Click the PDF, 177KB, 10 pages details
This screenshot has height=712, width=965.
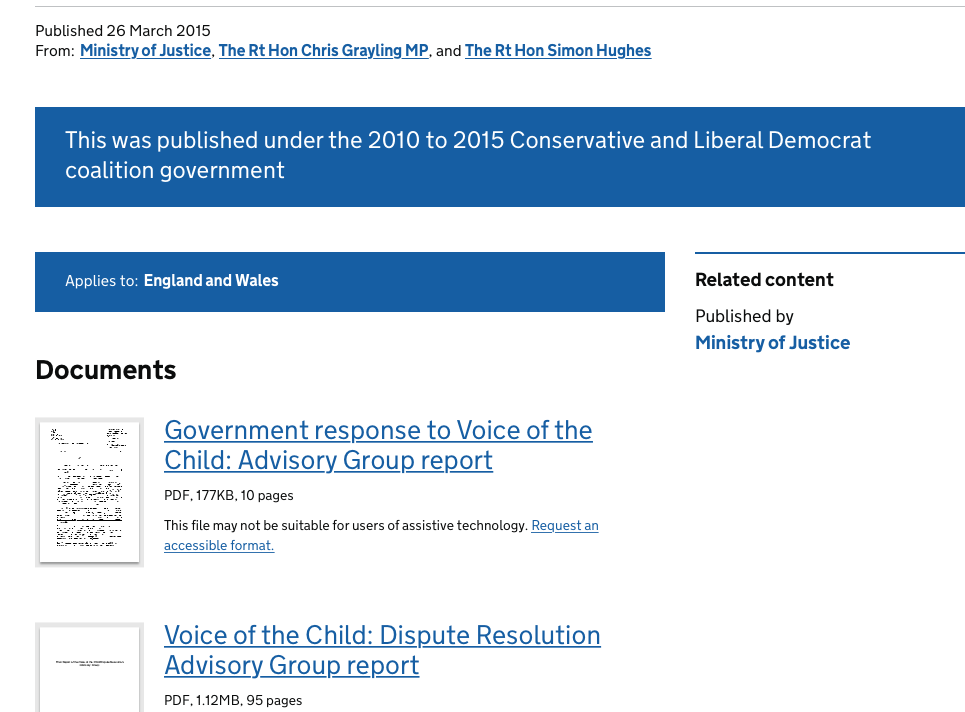coord(229,495)
